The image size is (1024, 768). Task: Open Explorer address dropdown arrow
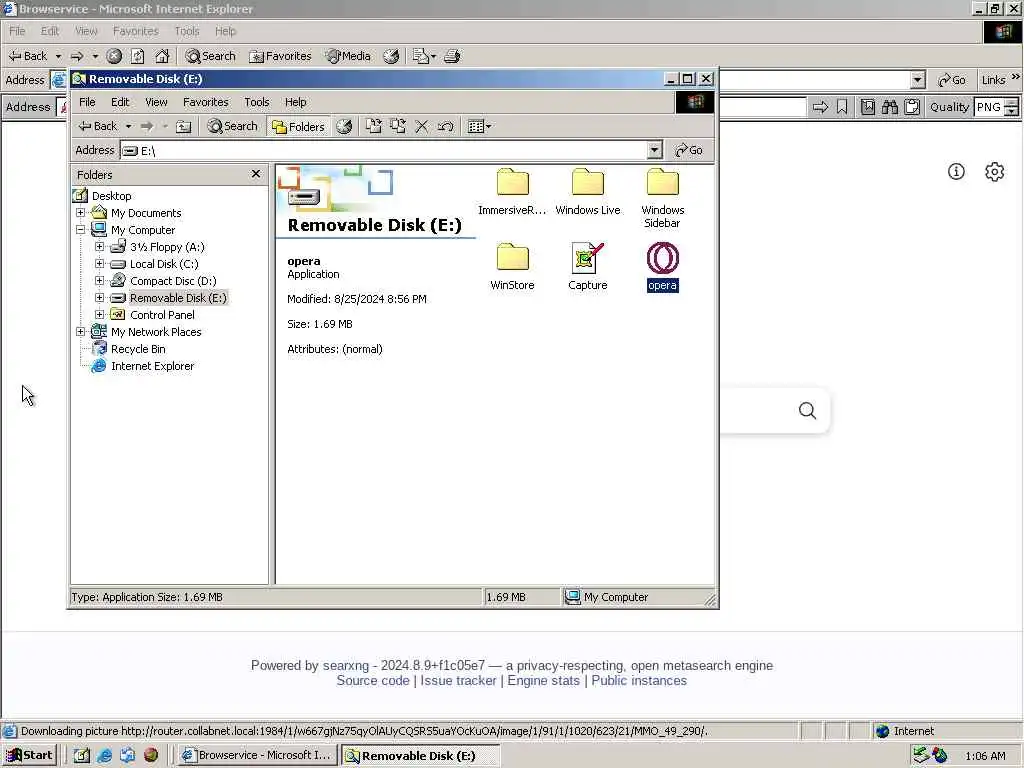click(654, 150)
